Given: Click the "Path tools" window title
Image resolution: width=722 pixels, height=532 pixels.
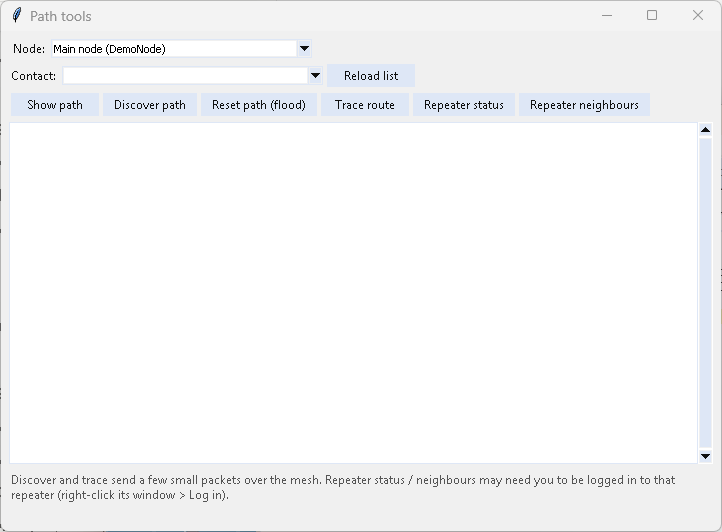Looking at the screenshot, I should click(61, 16).
